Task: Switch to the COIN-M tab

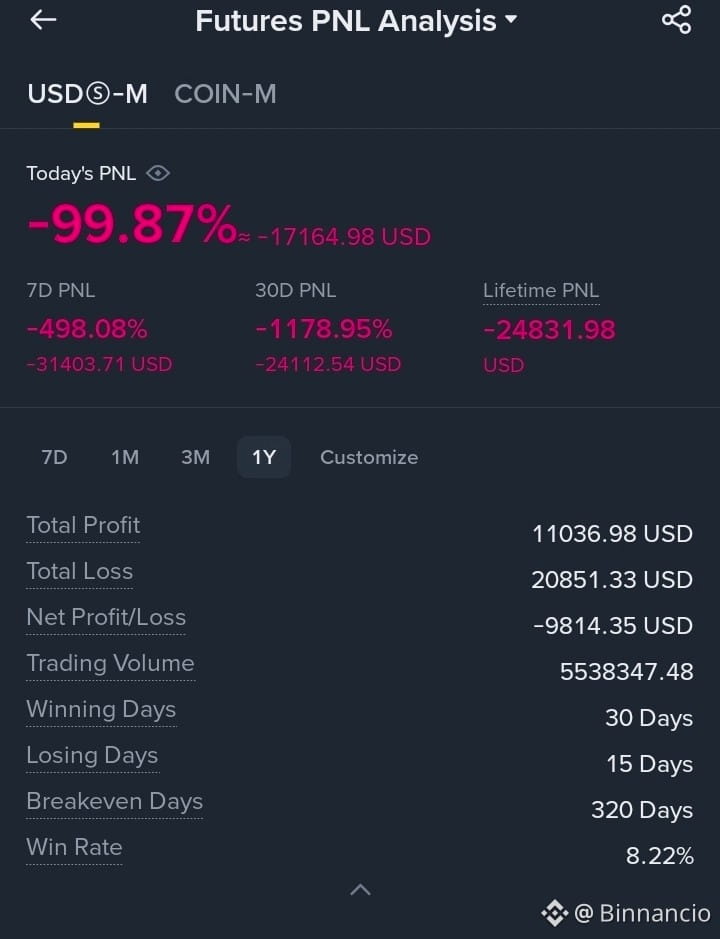Action: pos(225,94)
